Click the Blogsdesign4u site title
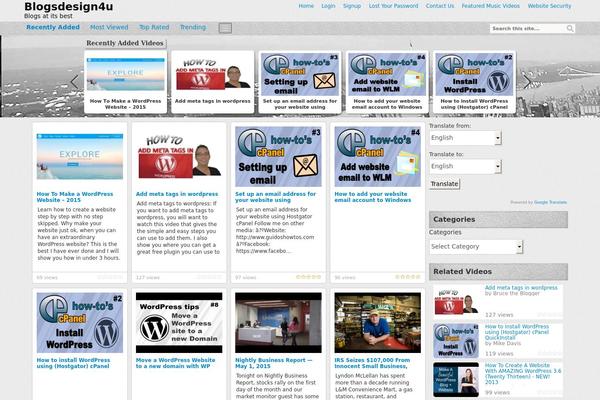The height and width of the screenshot is (400, 600). click(68, 7)
